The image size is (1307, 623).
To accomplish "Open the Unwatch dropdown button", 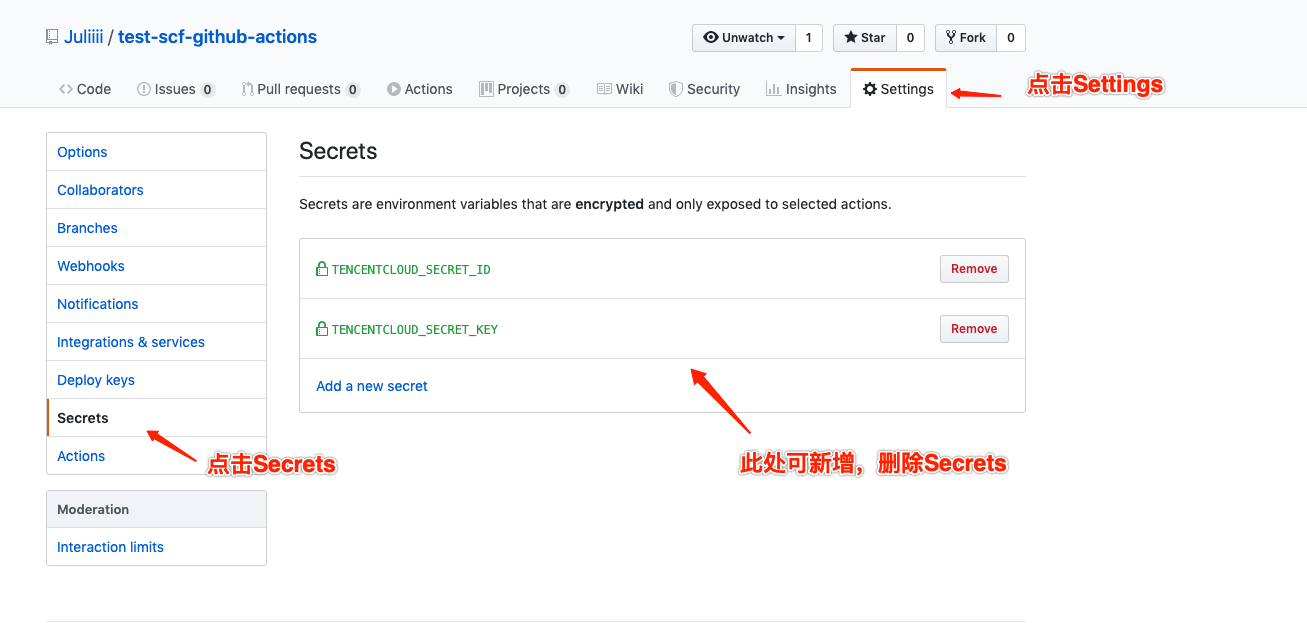I will (x=744, y=38).
